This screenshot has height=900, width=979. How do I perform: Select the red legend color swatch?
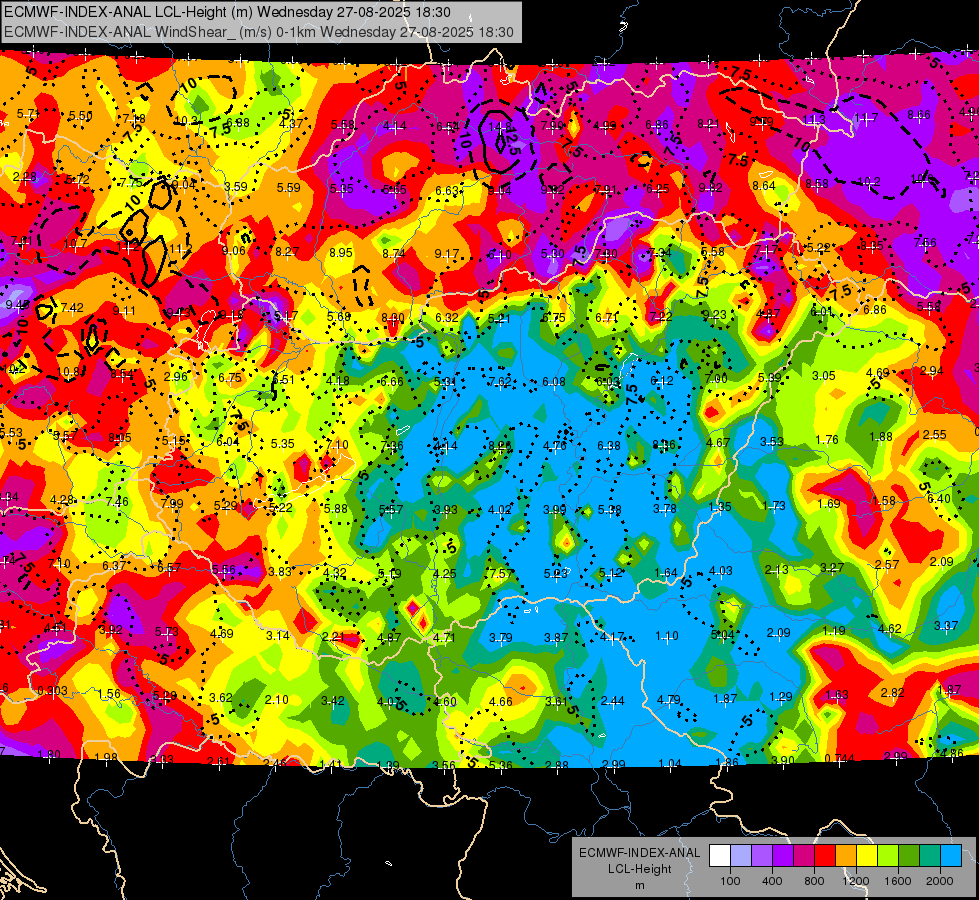pos(825,855)
